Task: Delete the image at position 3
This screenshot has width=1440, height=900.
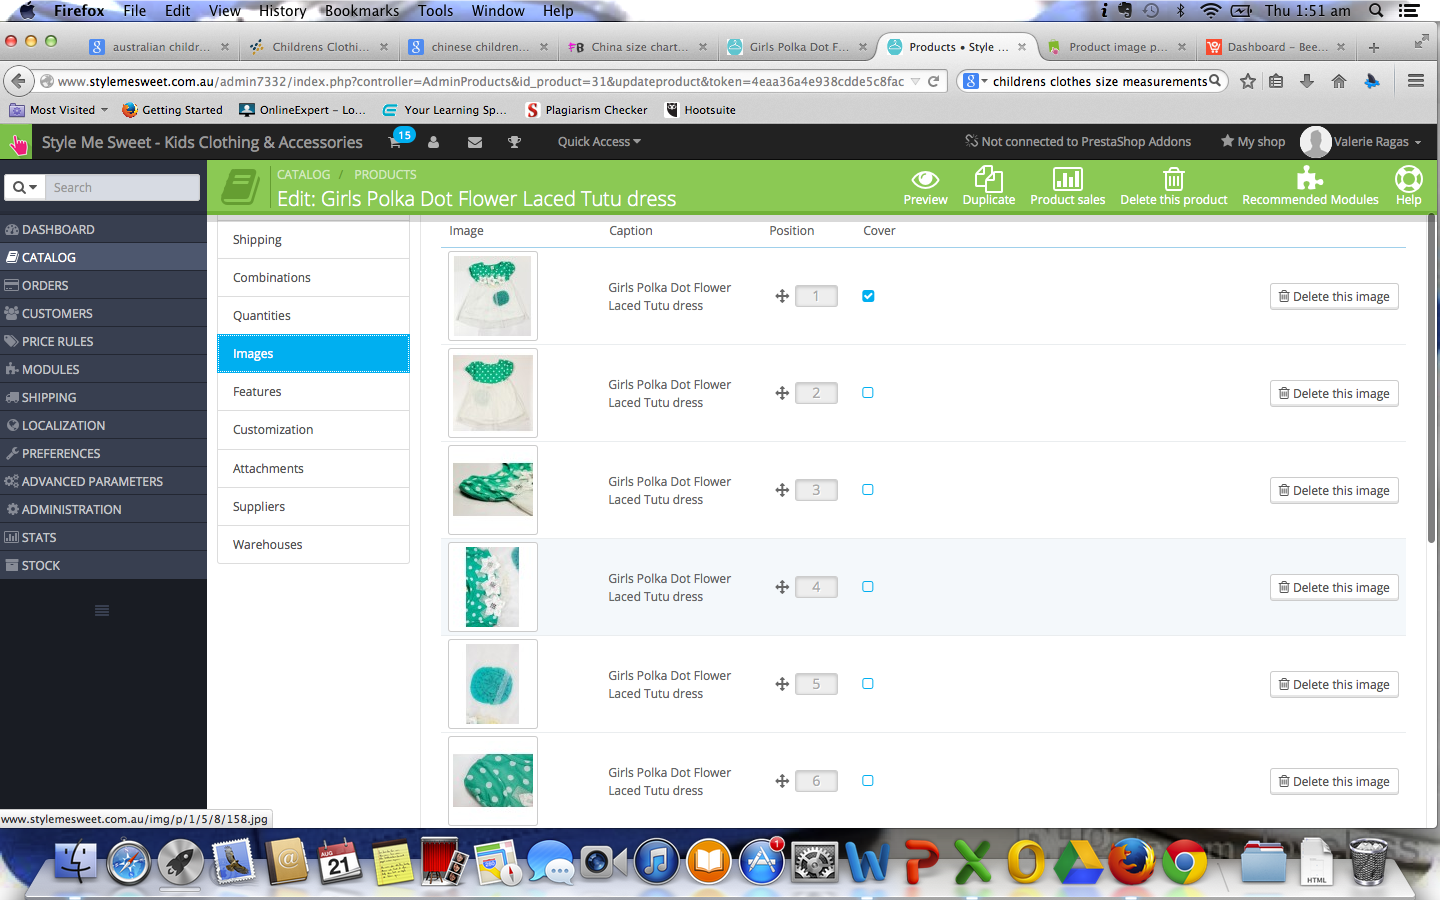Action: 1334,491
